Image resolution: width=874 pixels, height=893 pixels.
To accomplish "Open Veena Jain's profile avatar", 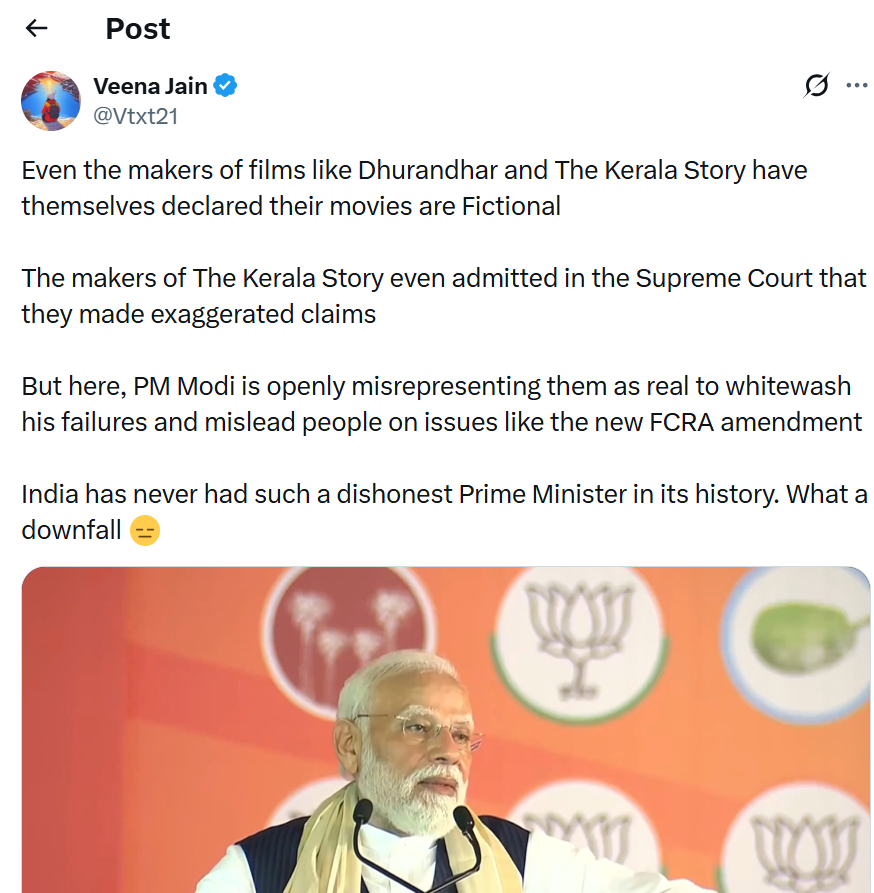I will (51, 101).
